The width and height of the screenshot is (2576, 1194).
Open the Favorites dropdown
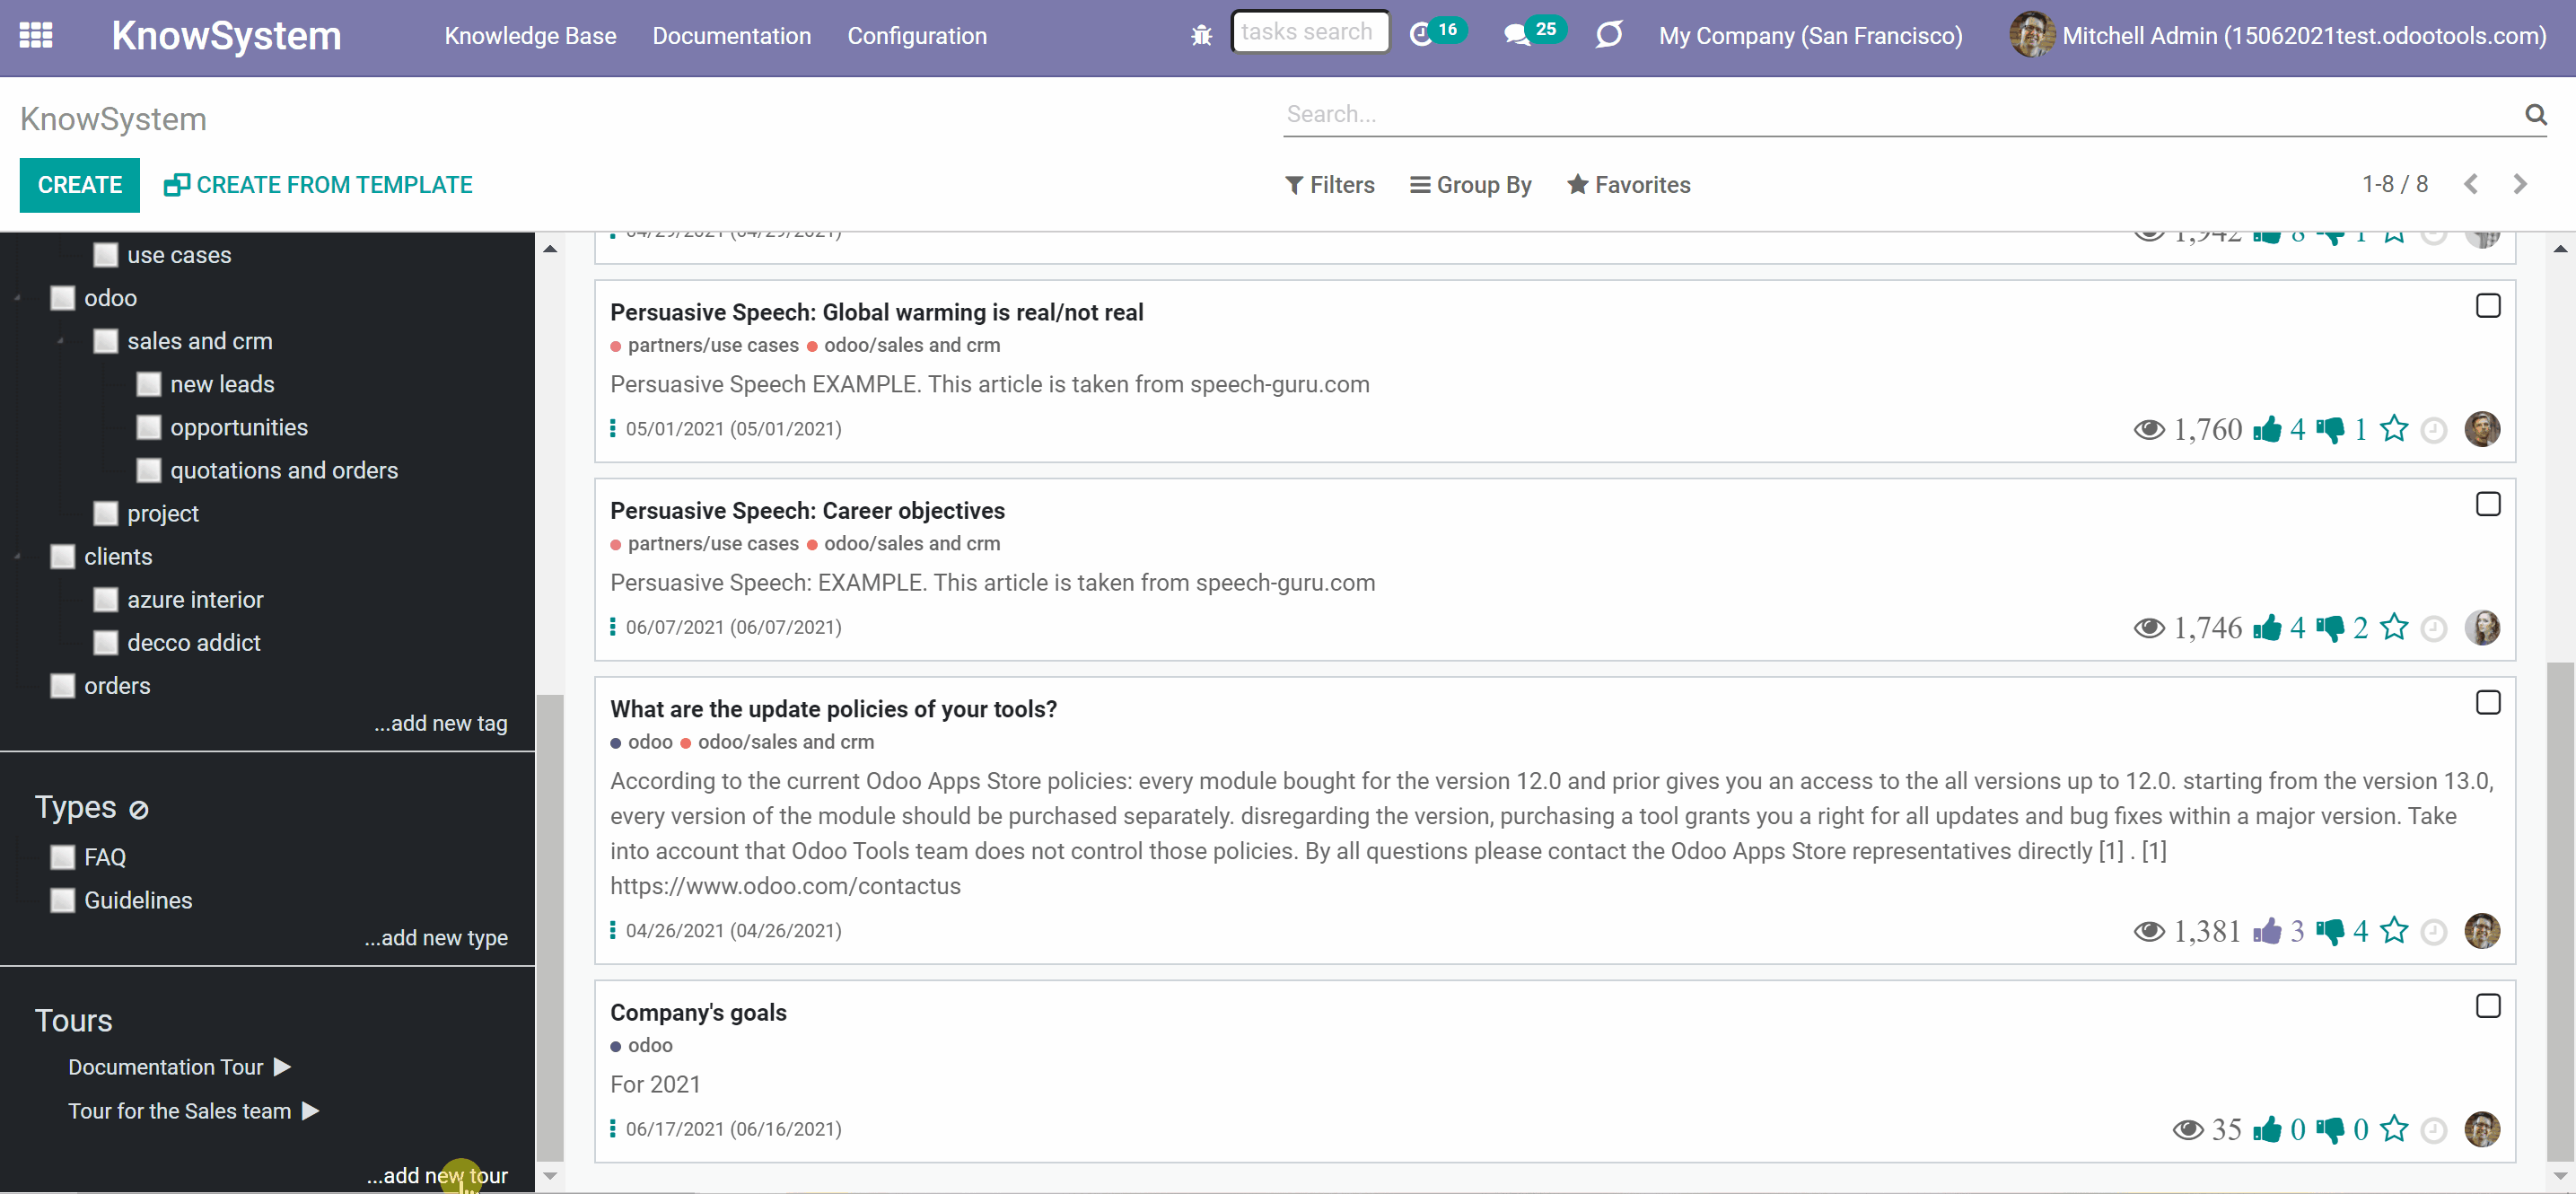[1628, 184]
